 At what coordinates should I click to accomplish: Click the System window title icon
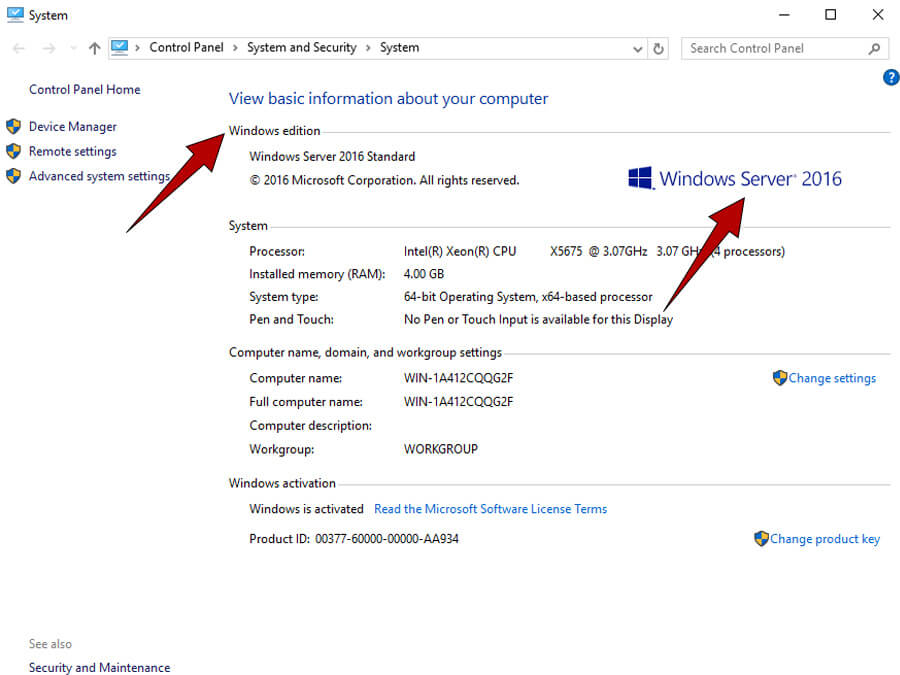tap(15, 14)
